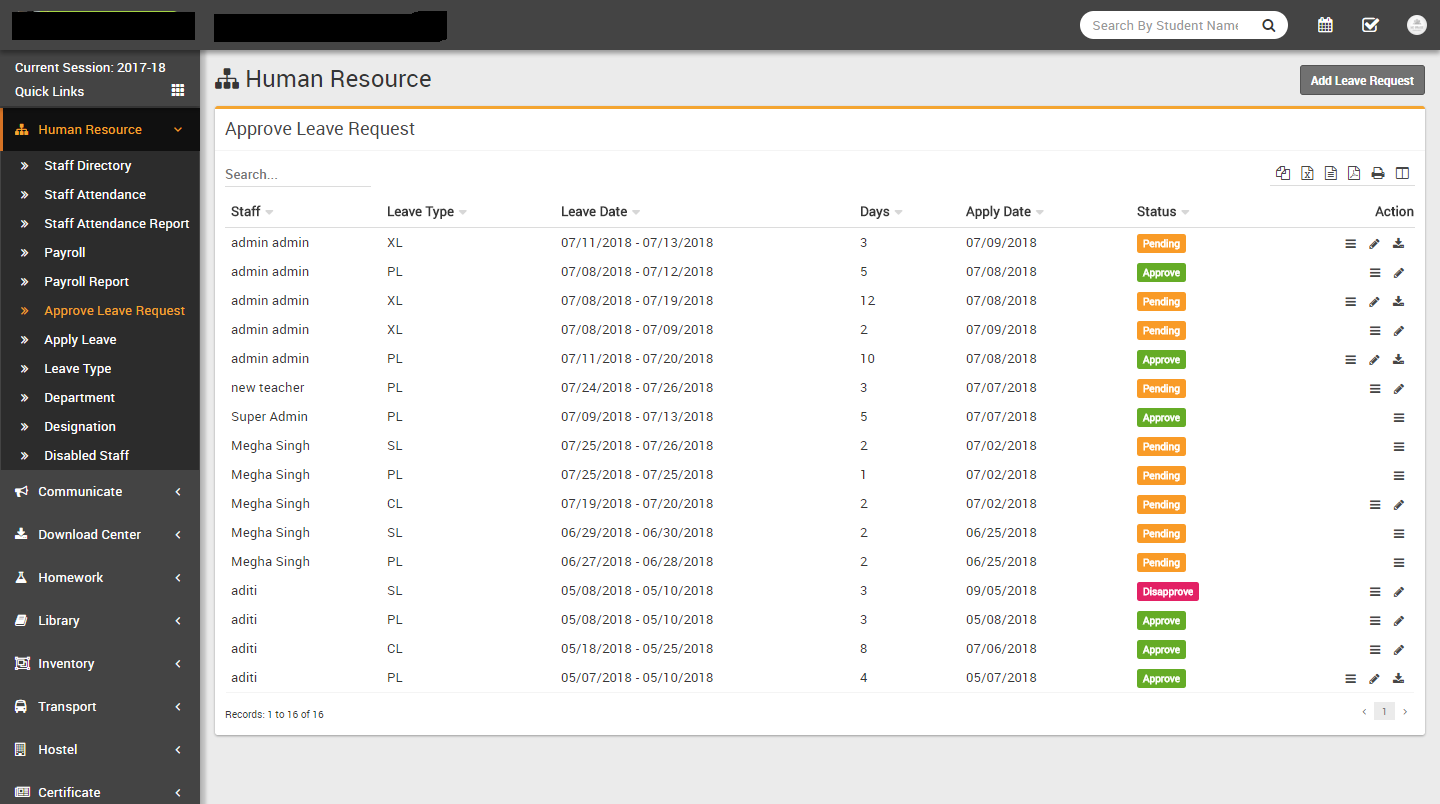Export the leave list as PDF
Viewport: 1440px width, 804px height.
(x=1354, y=174)
